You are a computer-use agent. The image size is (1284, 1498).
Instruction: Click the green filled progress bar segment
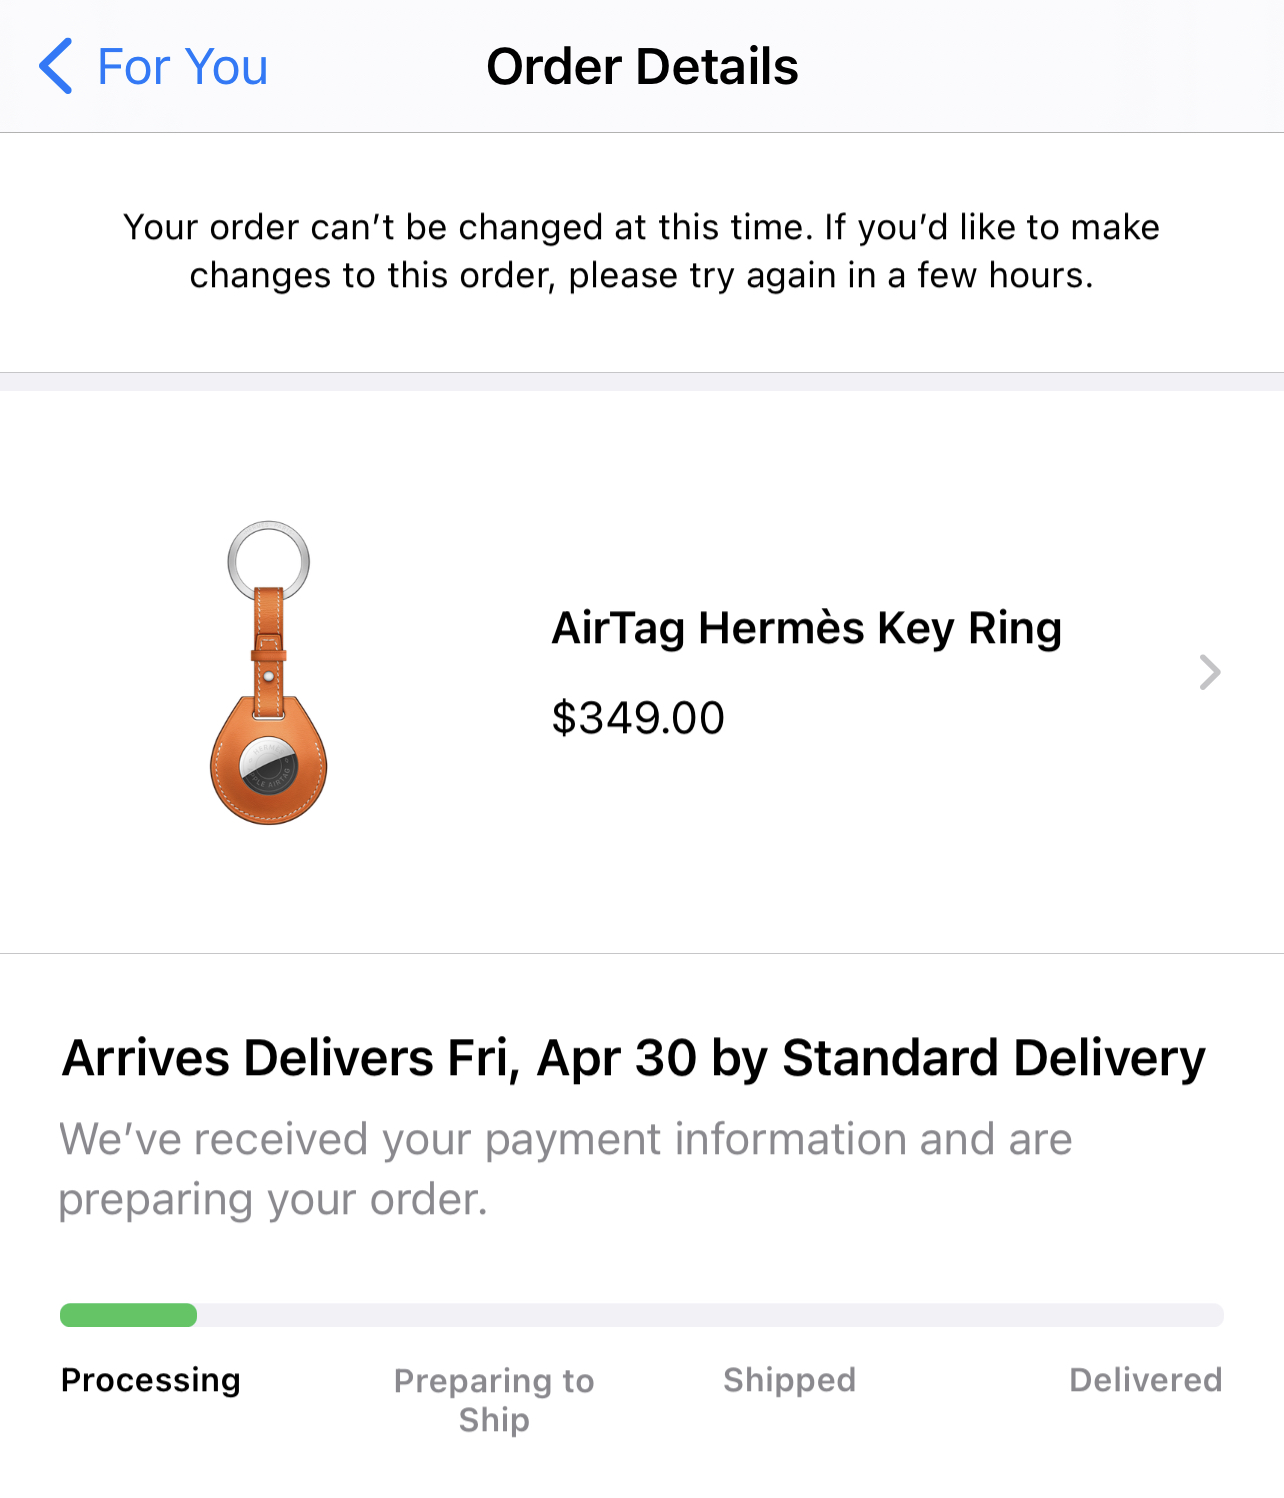(x=128, y=1315)
